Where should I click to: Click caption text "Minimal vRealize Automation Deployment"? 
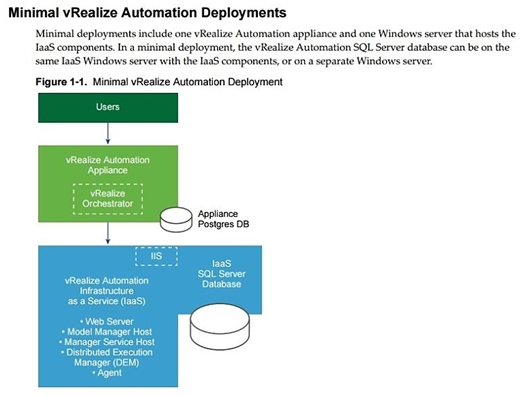188,82
